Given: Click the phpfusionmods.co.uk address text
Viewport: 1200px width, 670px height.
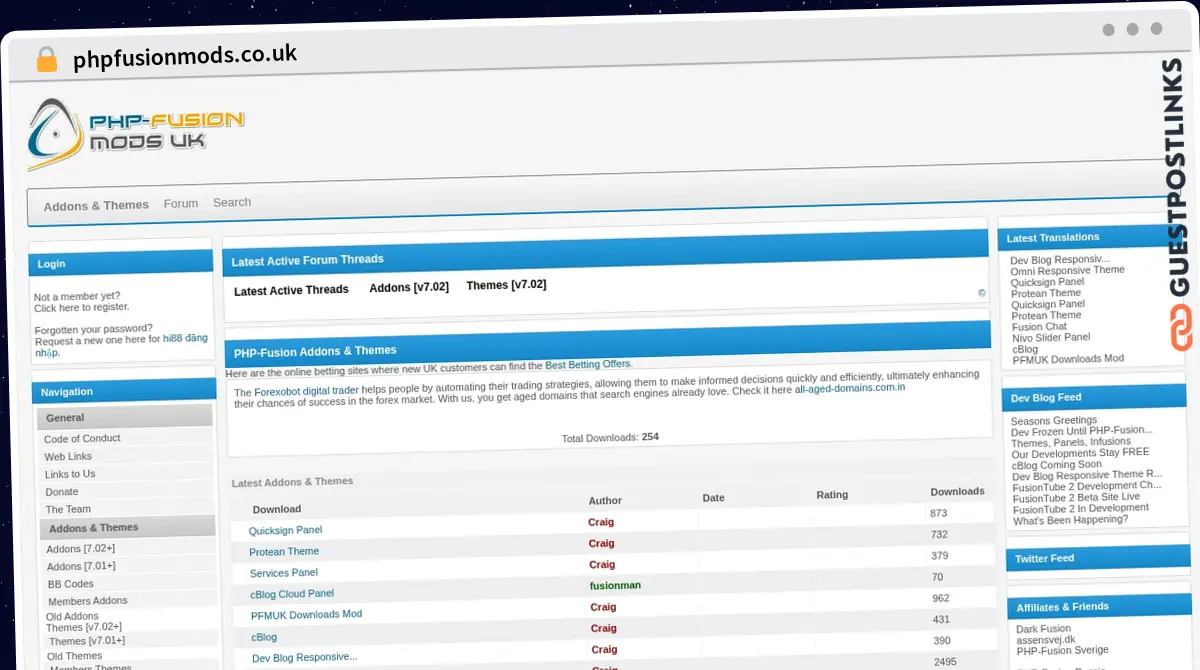Looking at the screenshot, I should pos(185,57).
